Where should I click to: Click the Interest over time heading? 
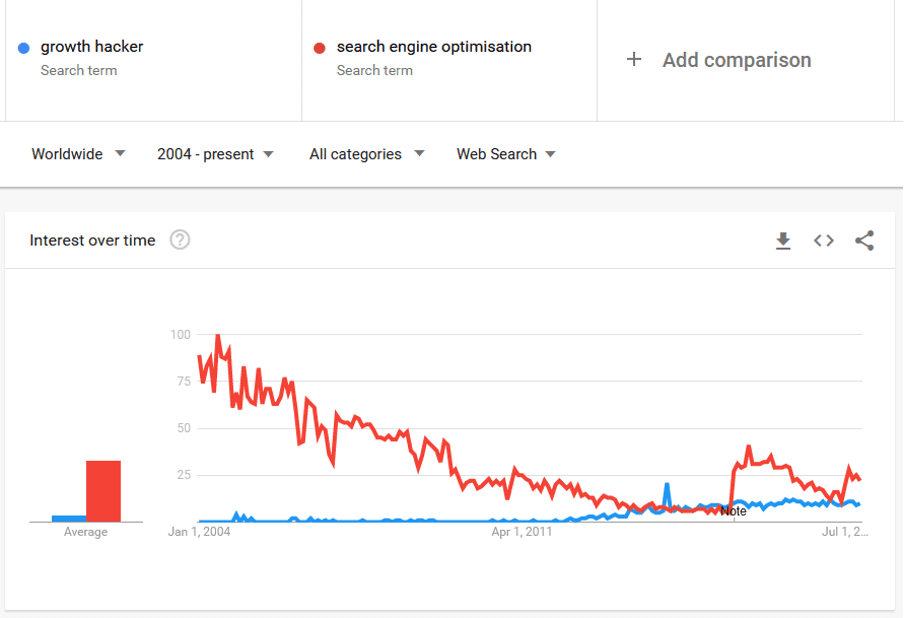[92, 240]
